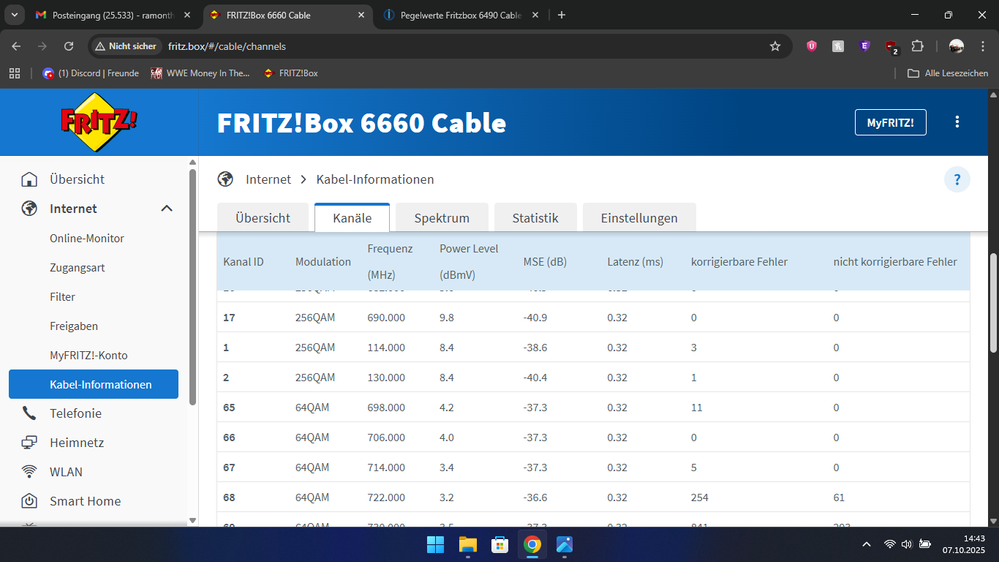Image resolution: width=999 pixels, height=562 pixels.
Task: Click the address bar URL
Action: (227, 46)
